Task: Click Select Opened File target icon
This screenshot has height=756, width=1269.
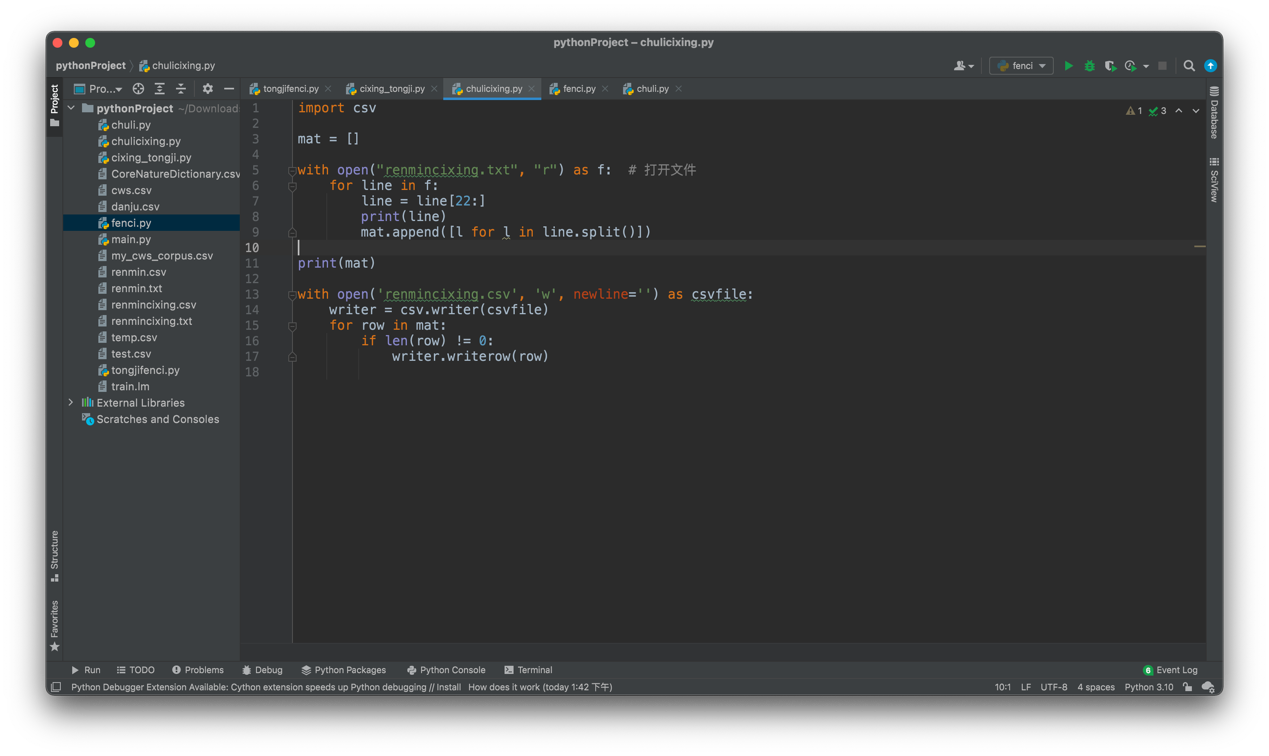Action: click(x=138, y=89)
